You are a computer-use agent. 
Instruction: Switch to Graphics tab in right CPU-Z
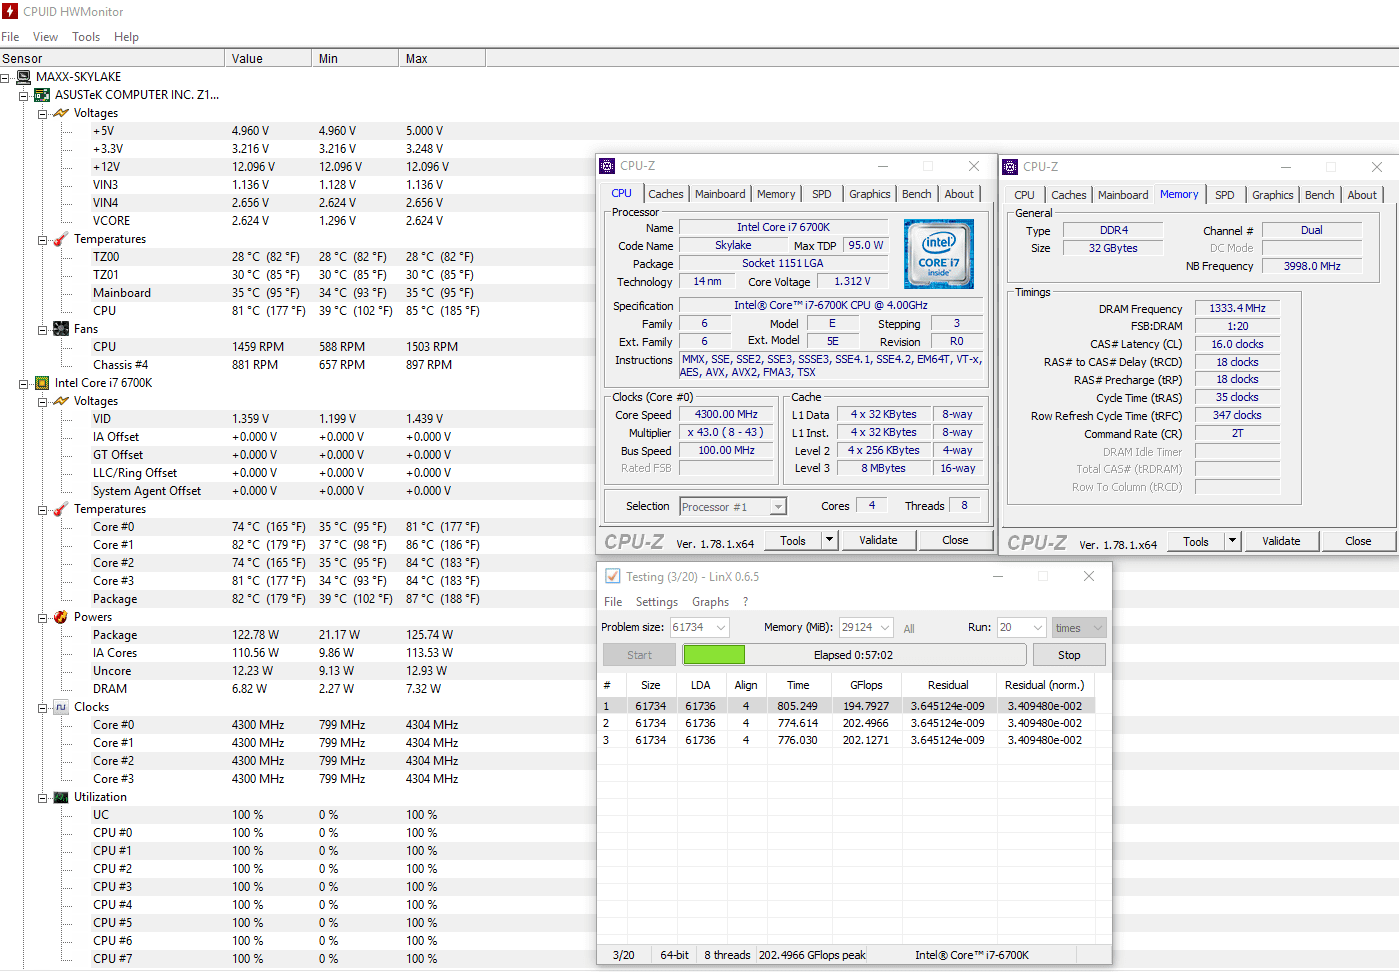1273,195
